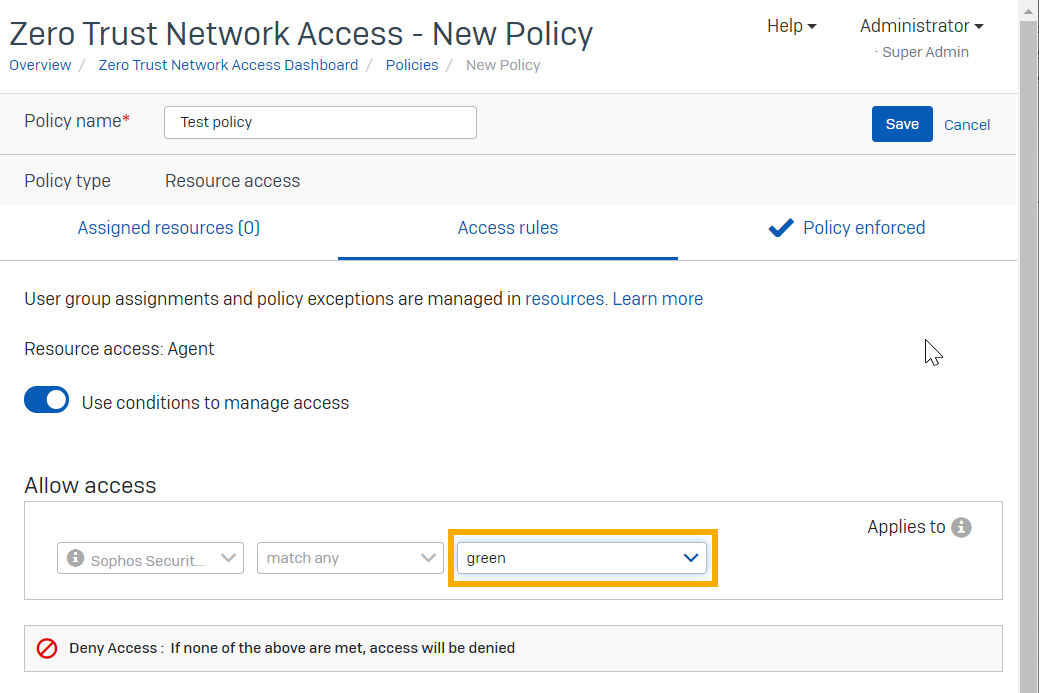
Task: Click the chevron on the green dropdown
Action: coord(690,558)
